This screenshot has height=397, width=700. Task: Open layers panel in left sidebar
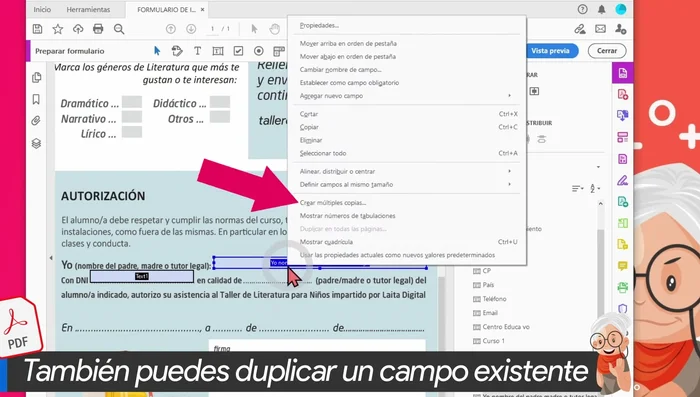coord(37,143)
